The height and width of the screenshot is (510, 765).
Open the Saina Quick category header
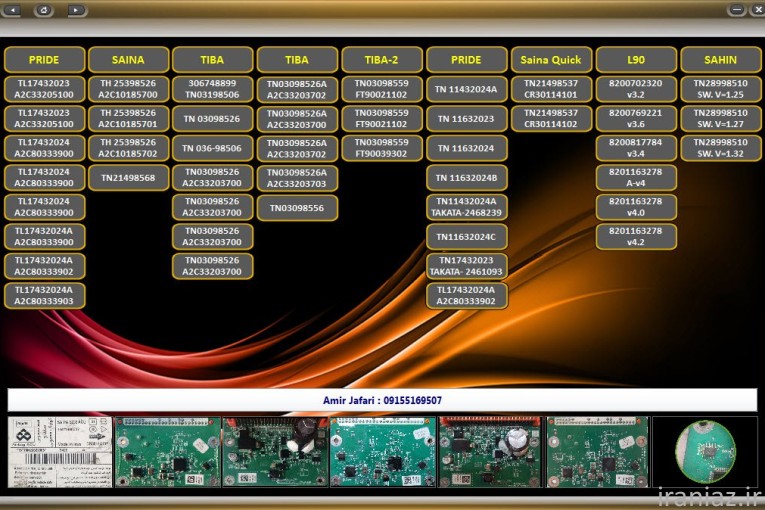point(551,60)
